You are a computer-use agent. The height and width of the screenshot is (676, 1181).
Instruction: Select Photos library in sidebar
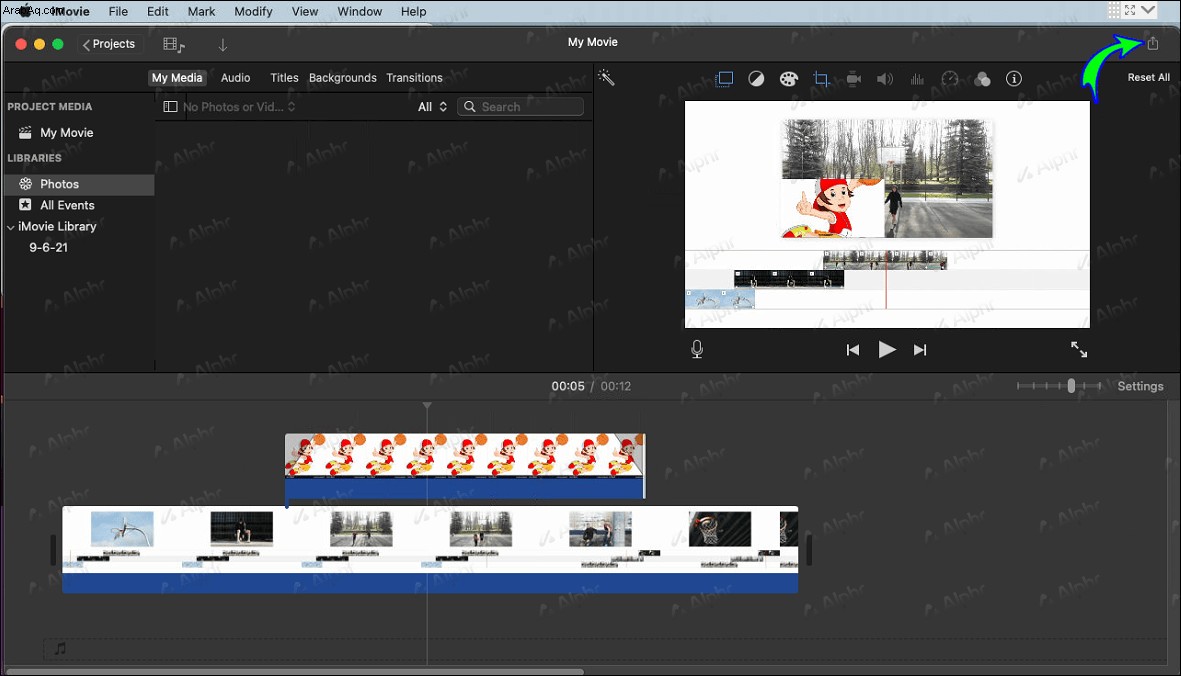pyautogui.click(x=79, y=184)
